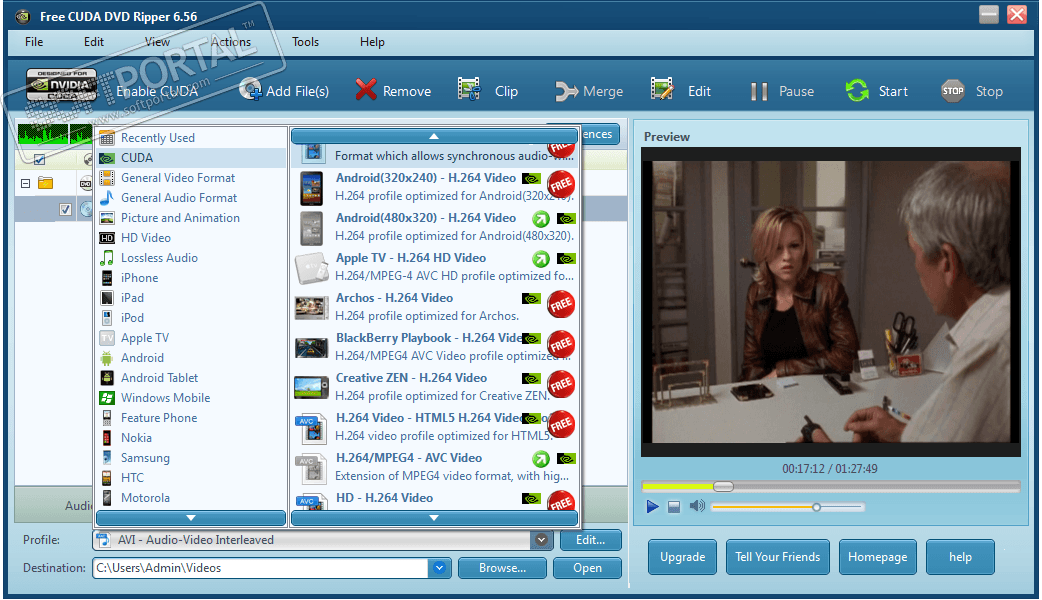This screenshot has width=1042, height=600.
Task: Click the red Remove X icon
Action: pyautogui.click(x=365, y=90)
